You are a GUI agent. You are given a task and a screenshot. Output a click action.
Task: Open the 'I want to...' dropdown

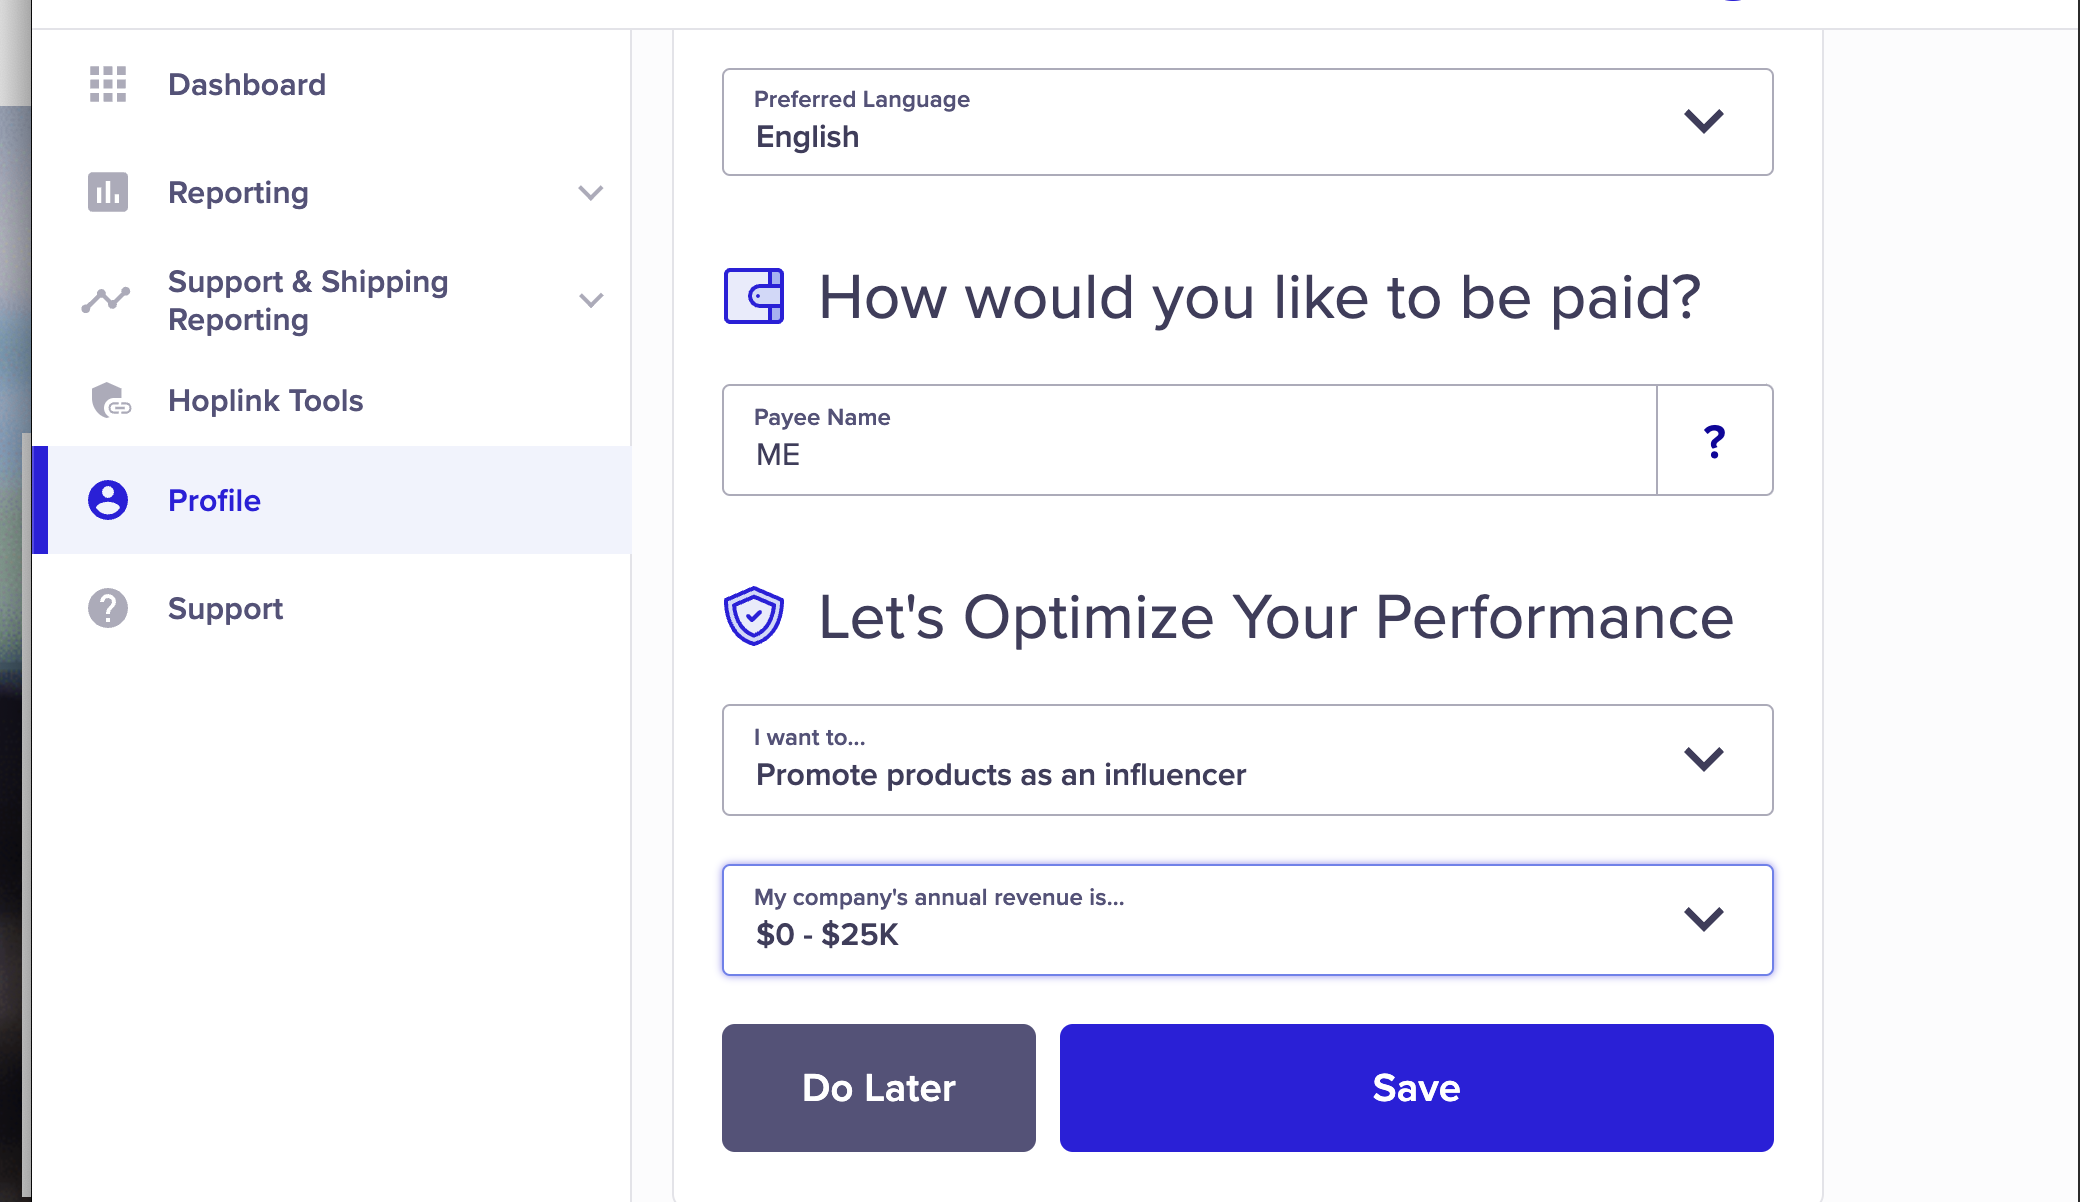(1248, 760)
